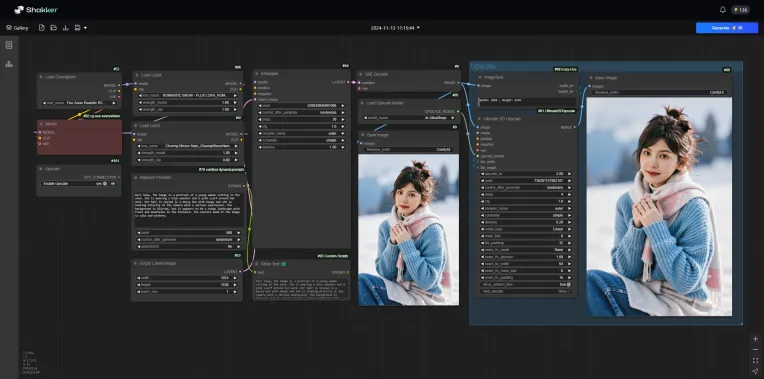Open workflow folder icon in toolbar
This screenshot has width=764, height=379.
coord(54,28)
